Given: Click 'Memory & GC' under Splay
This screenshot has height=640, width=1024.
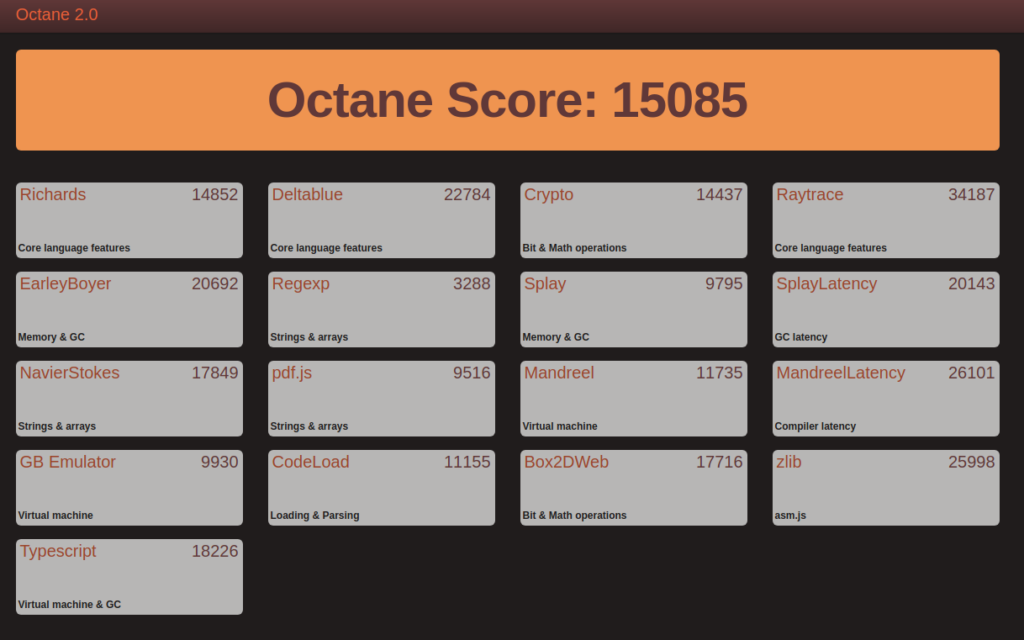Looking at the screenshot, I should [555, 337].
